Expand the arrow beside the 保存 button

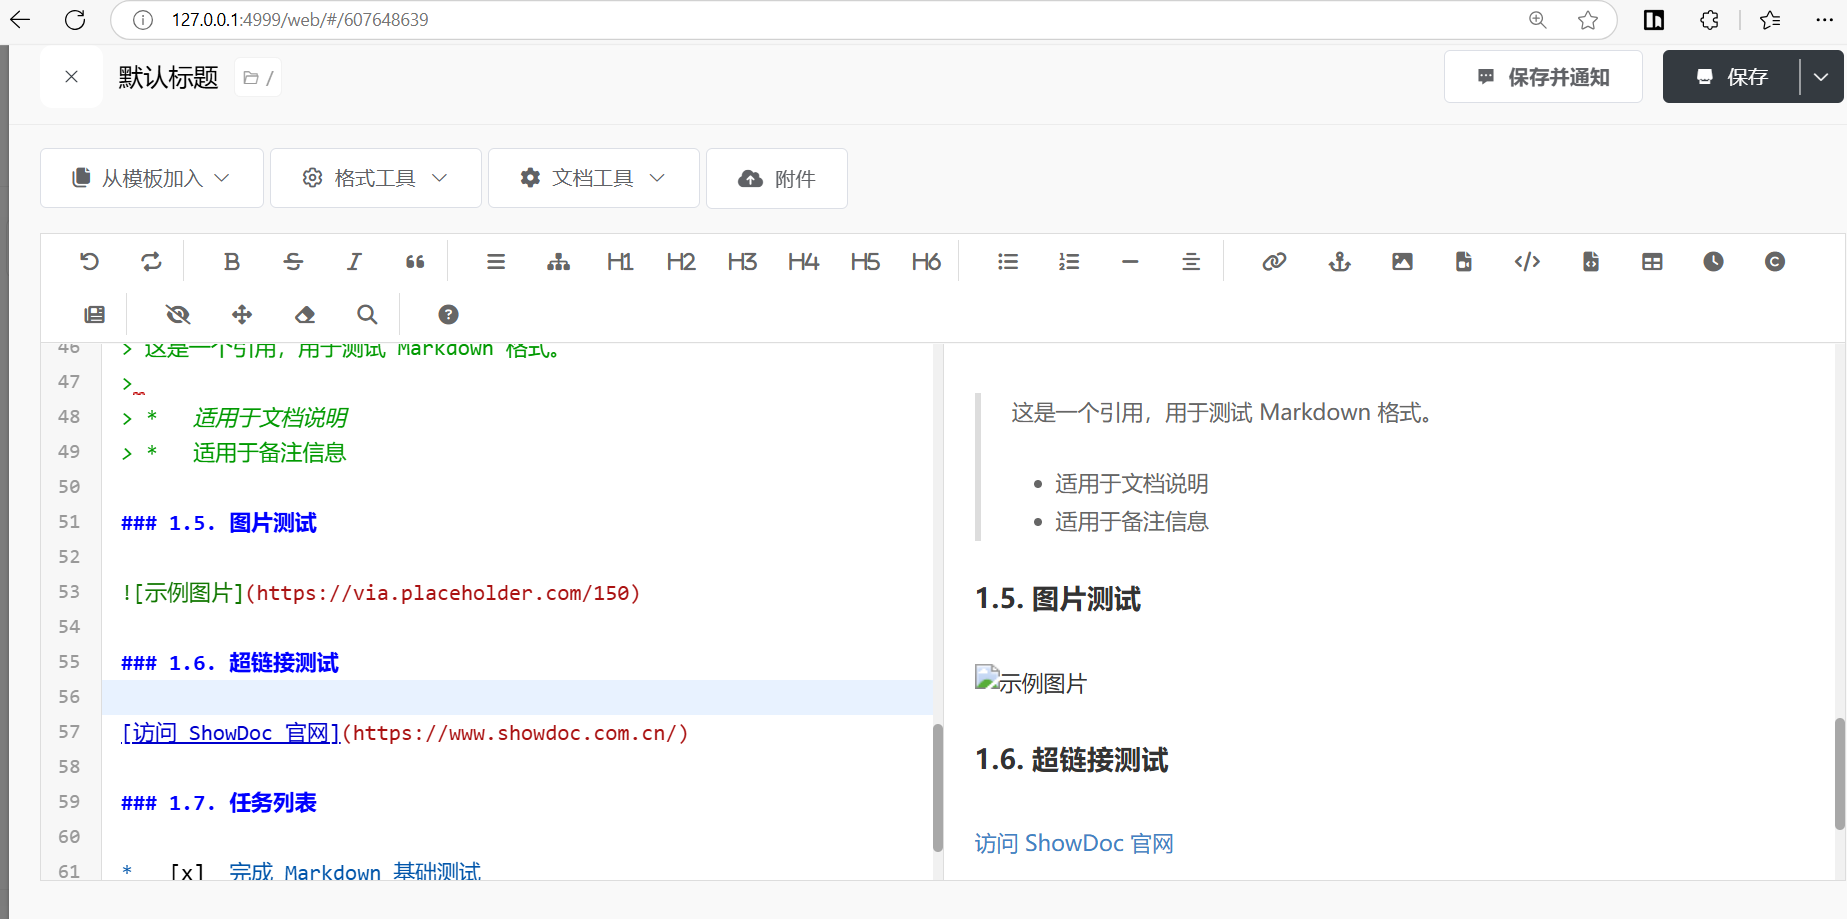[1821, 77]
